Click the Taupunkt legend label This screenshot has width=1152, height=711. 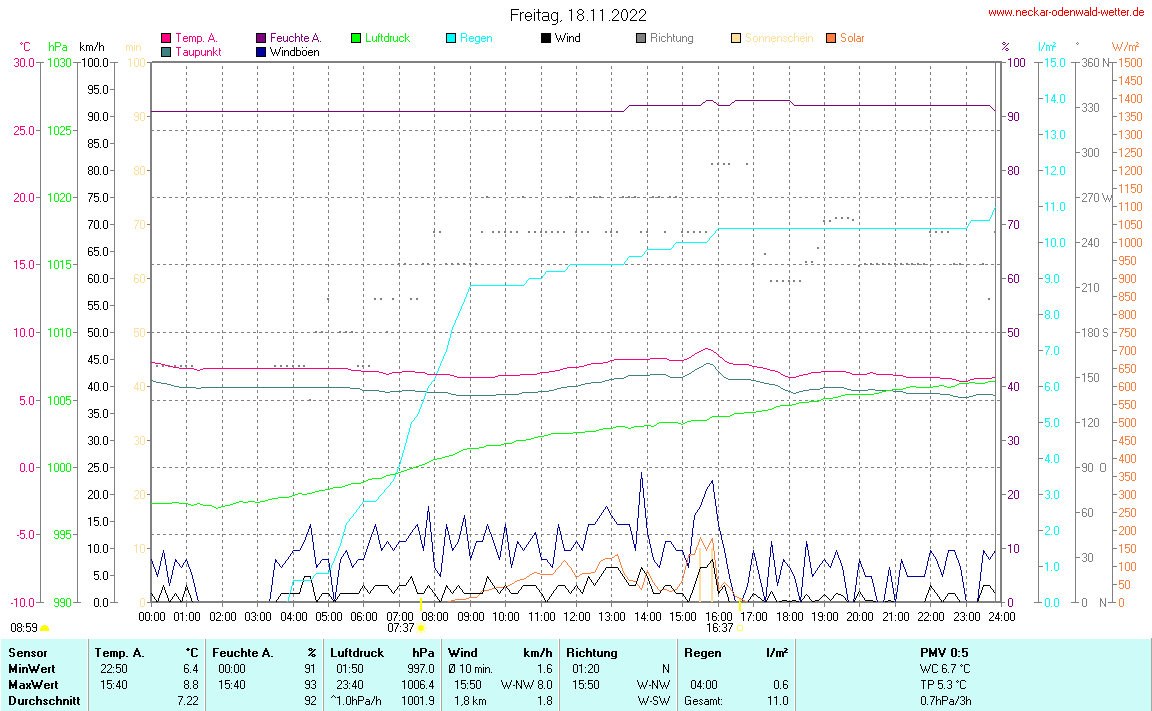point(198,52)
